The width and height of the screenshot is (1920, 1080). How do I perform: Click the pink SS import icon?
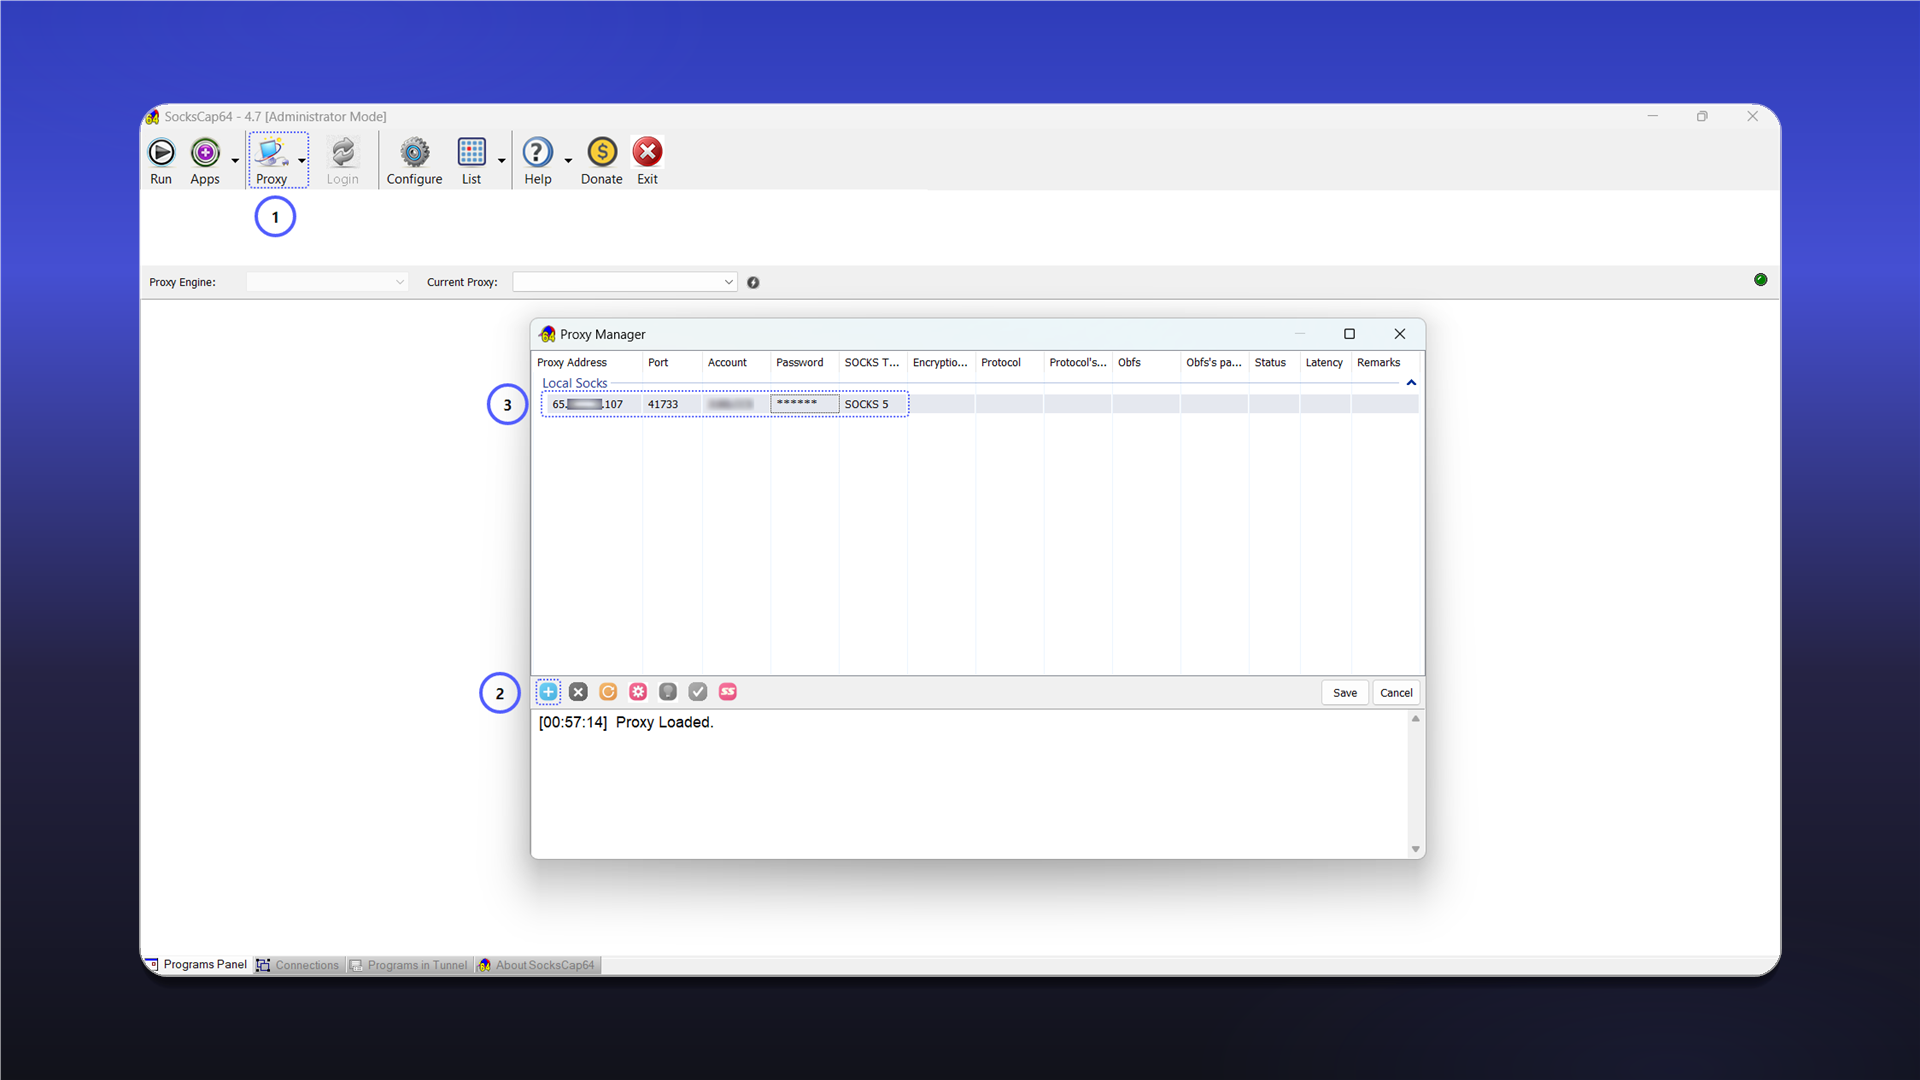pyautogui.click(x=728, y=692)
